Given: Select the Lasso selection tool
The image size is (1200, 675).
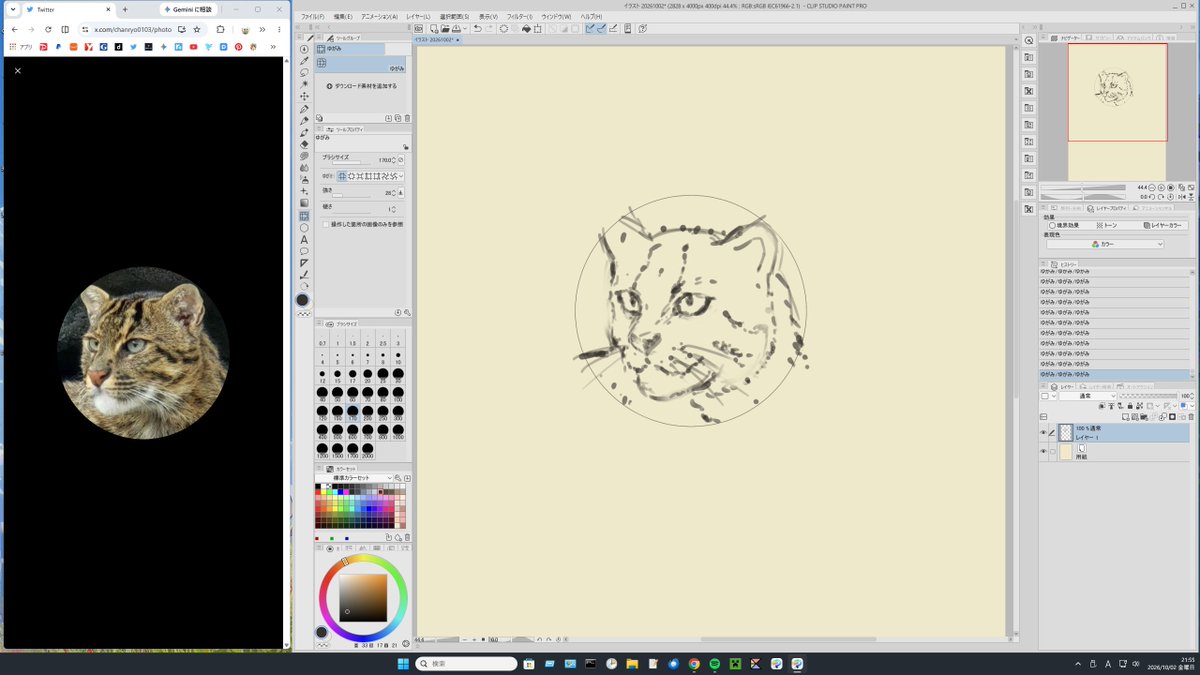Looking at the screenshot, I should coord(304,73).
